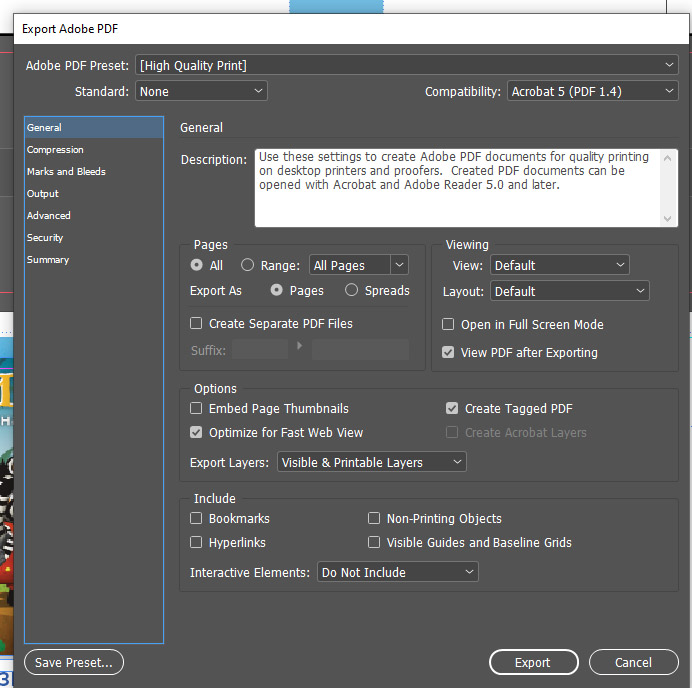Open the Layout dropdown under Viewing
Viewport: 692px width, 688px height.
click(x=570, y=291)
